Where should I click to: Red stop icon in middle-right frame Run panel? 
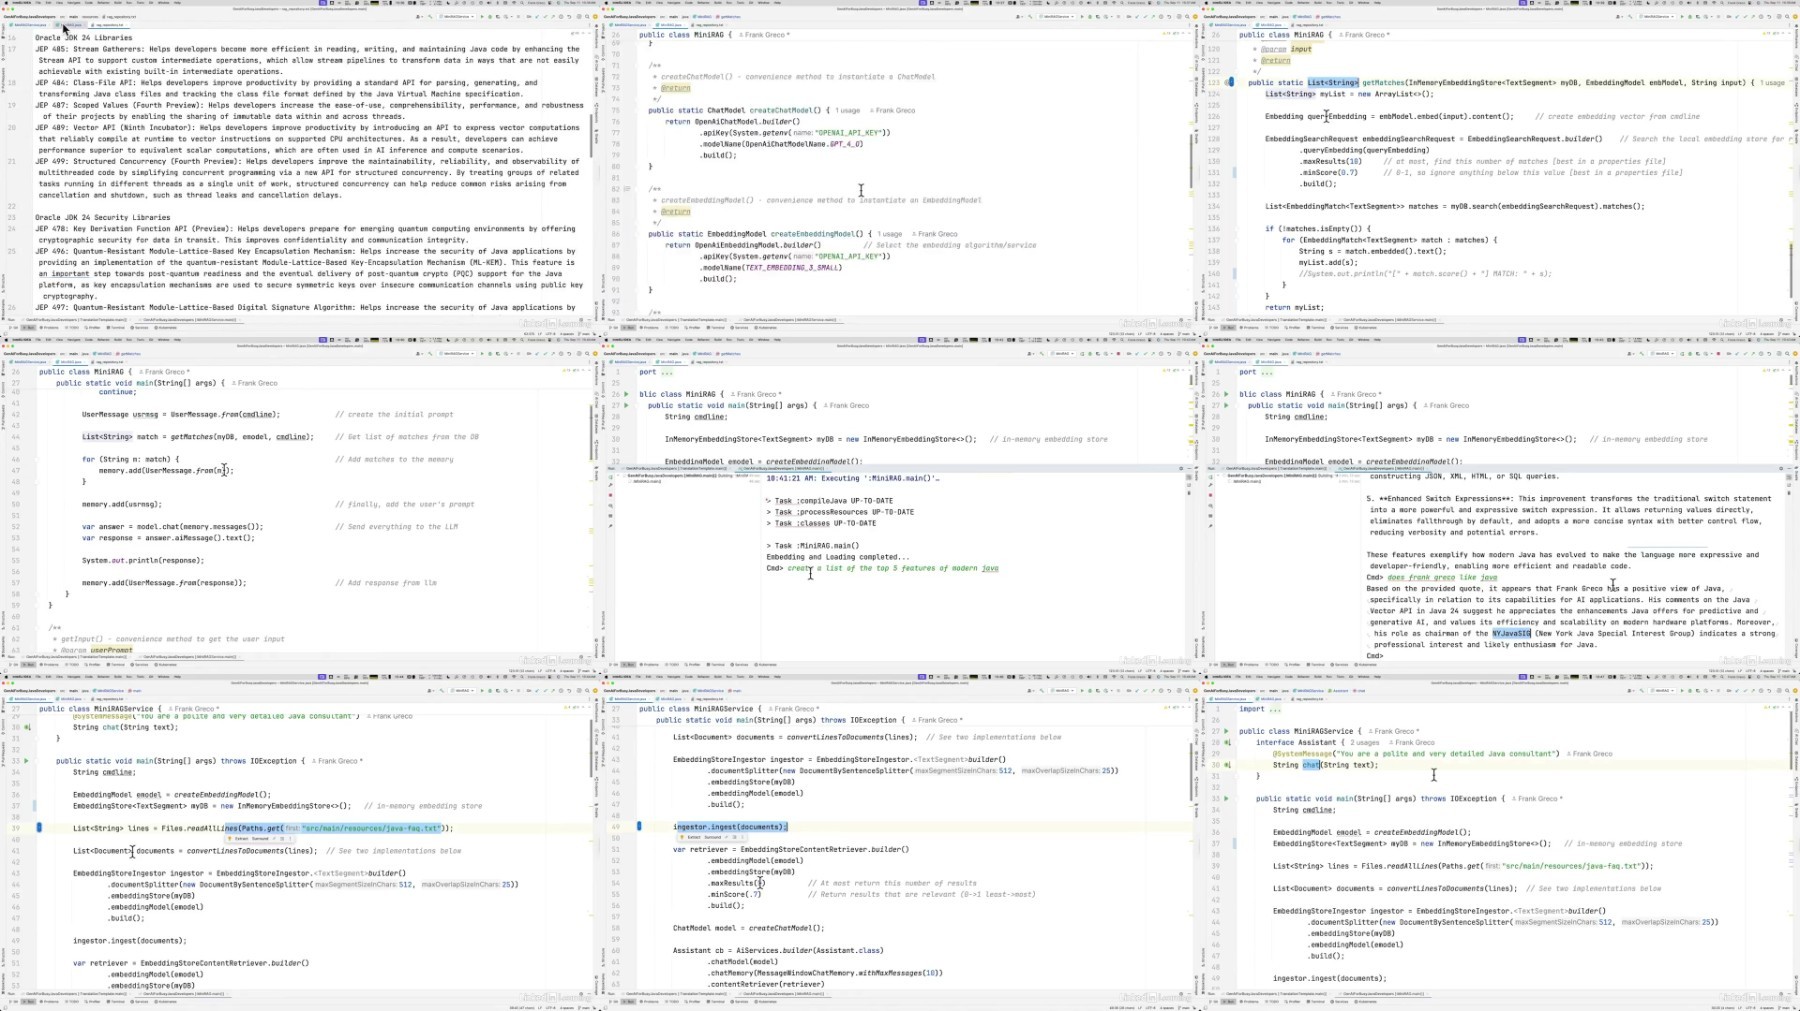click(1210, 494)
